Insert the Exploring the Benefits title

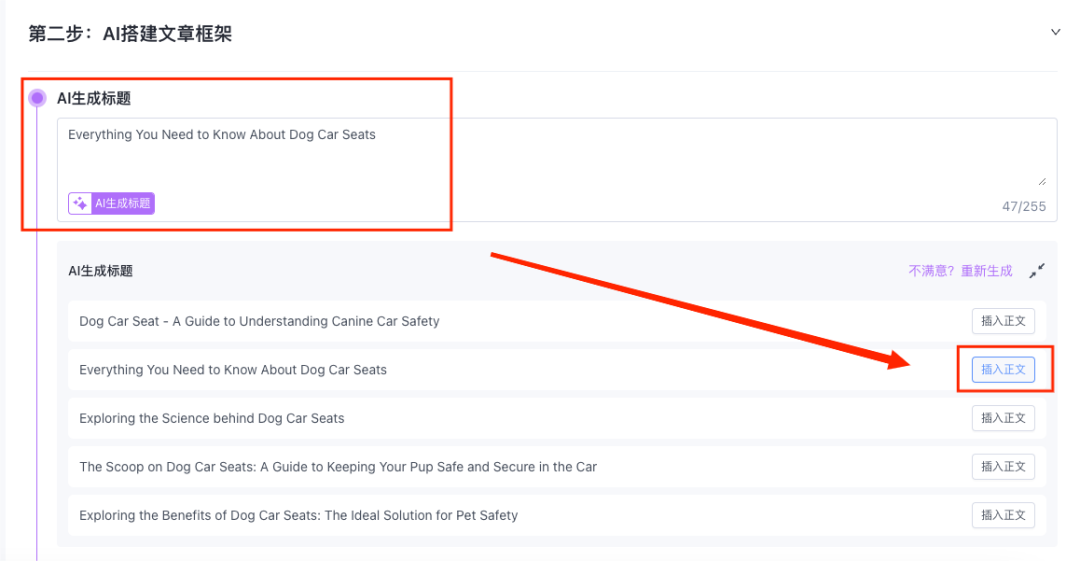(x=1003, y=515)
